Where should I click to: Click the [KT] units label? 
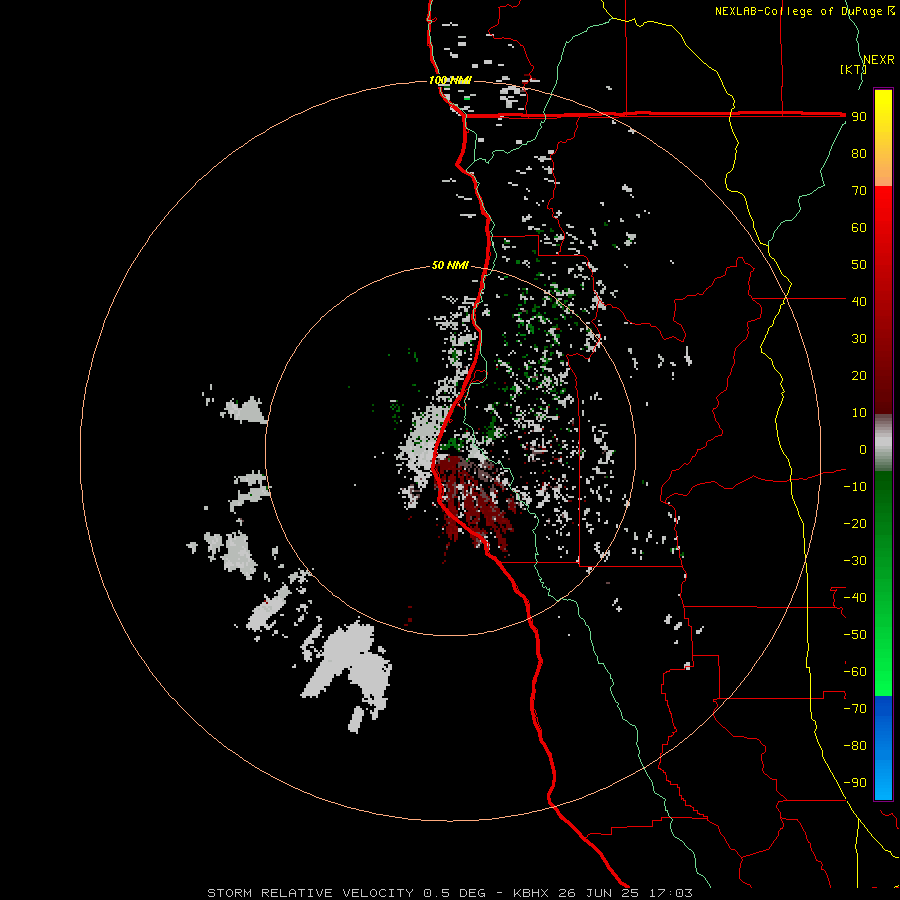coord(854,69)
